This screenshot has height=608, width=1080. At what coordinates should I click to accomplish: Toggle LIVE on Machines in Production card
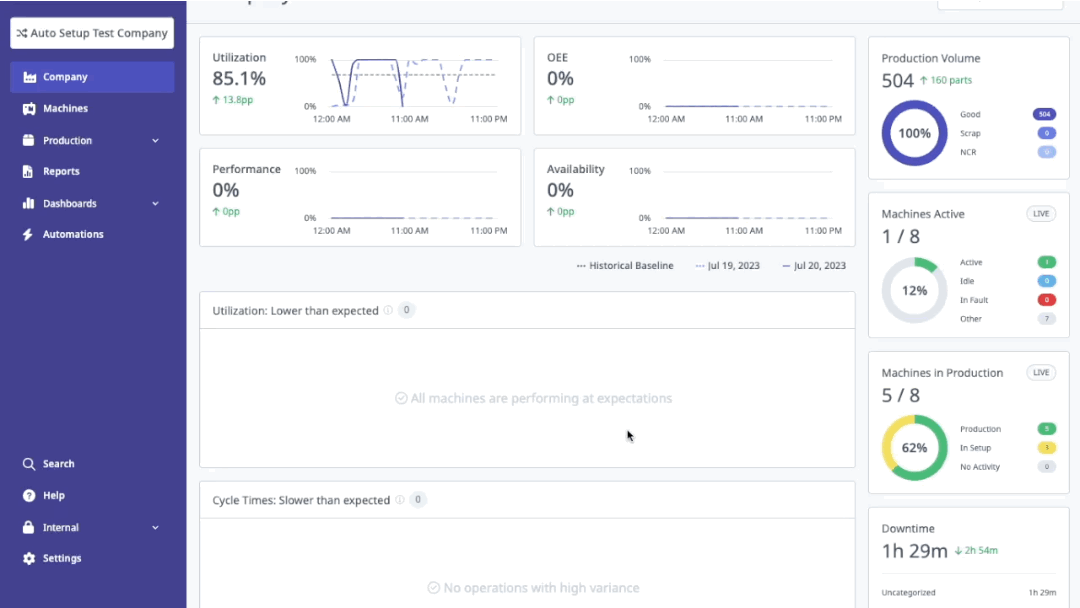point(1041,372)
